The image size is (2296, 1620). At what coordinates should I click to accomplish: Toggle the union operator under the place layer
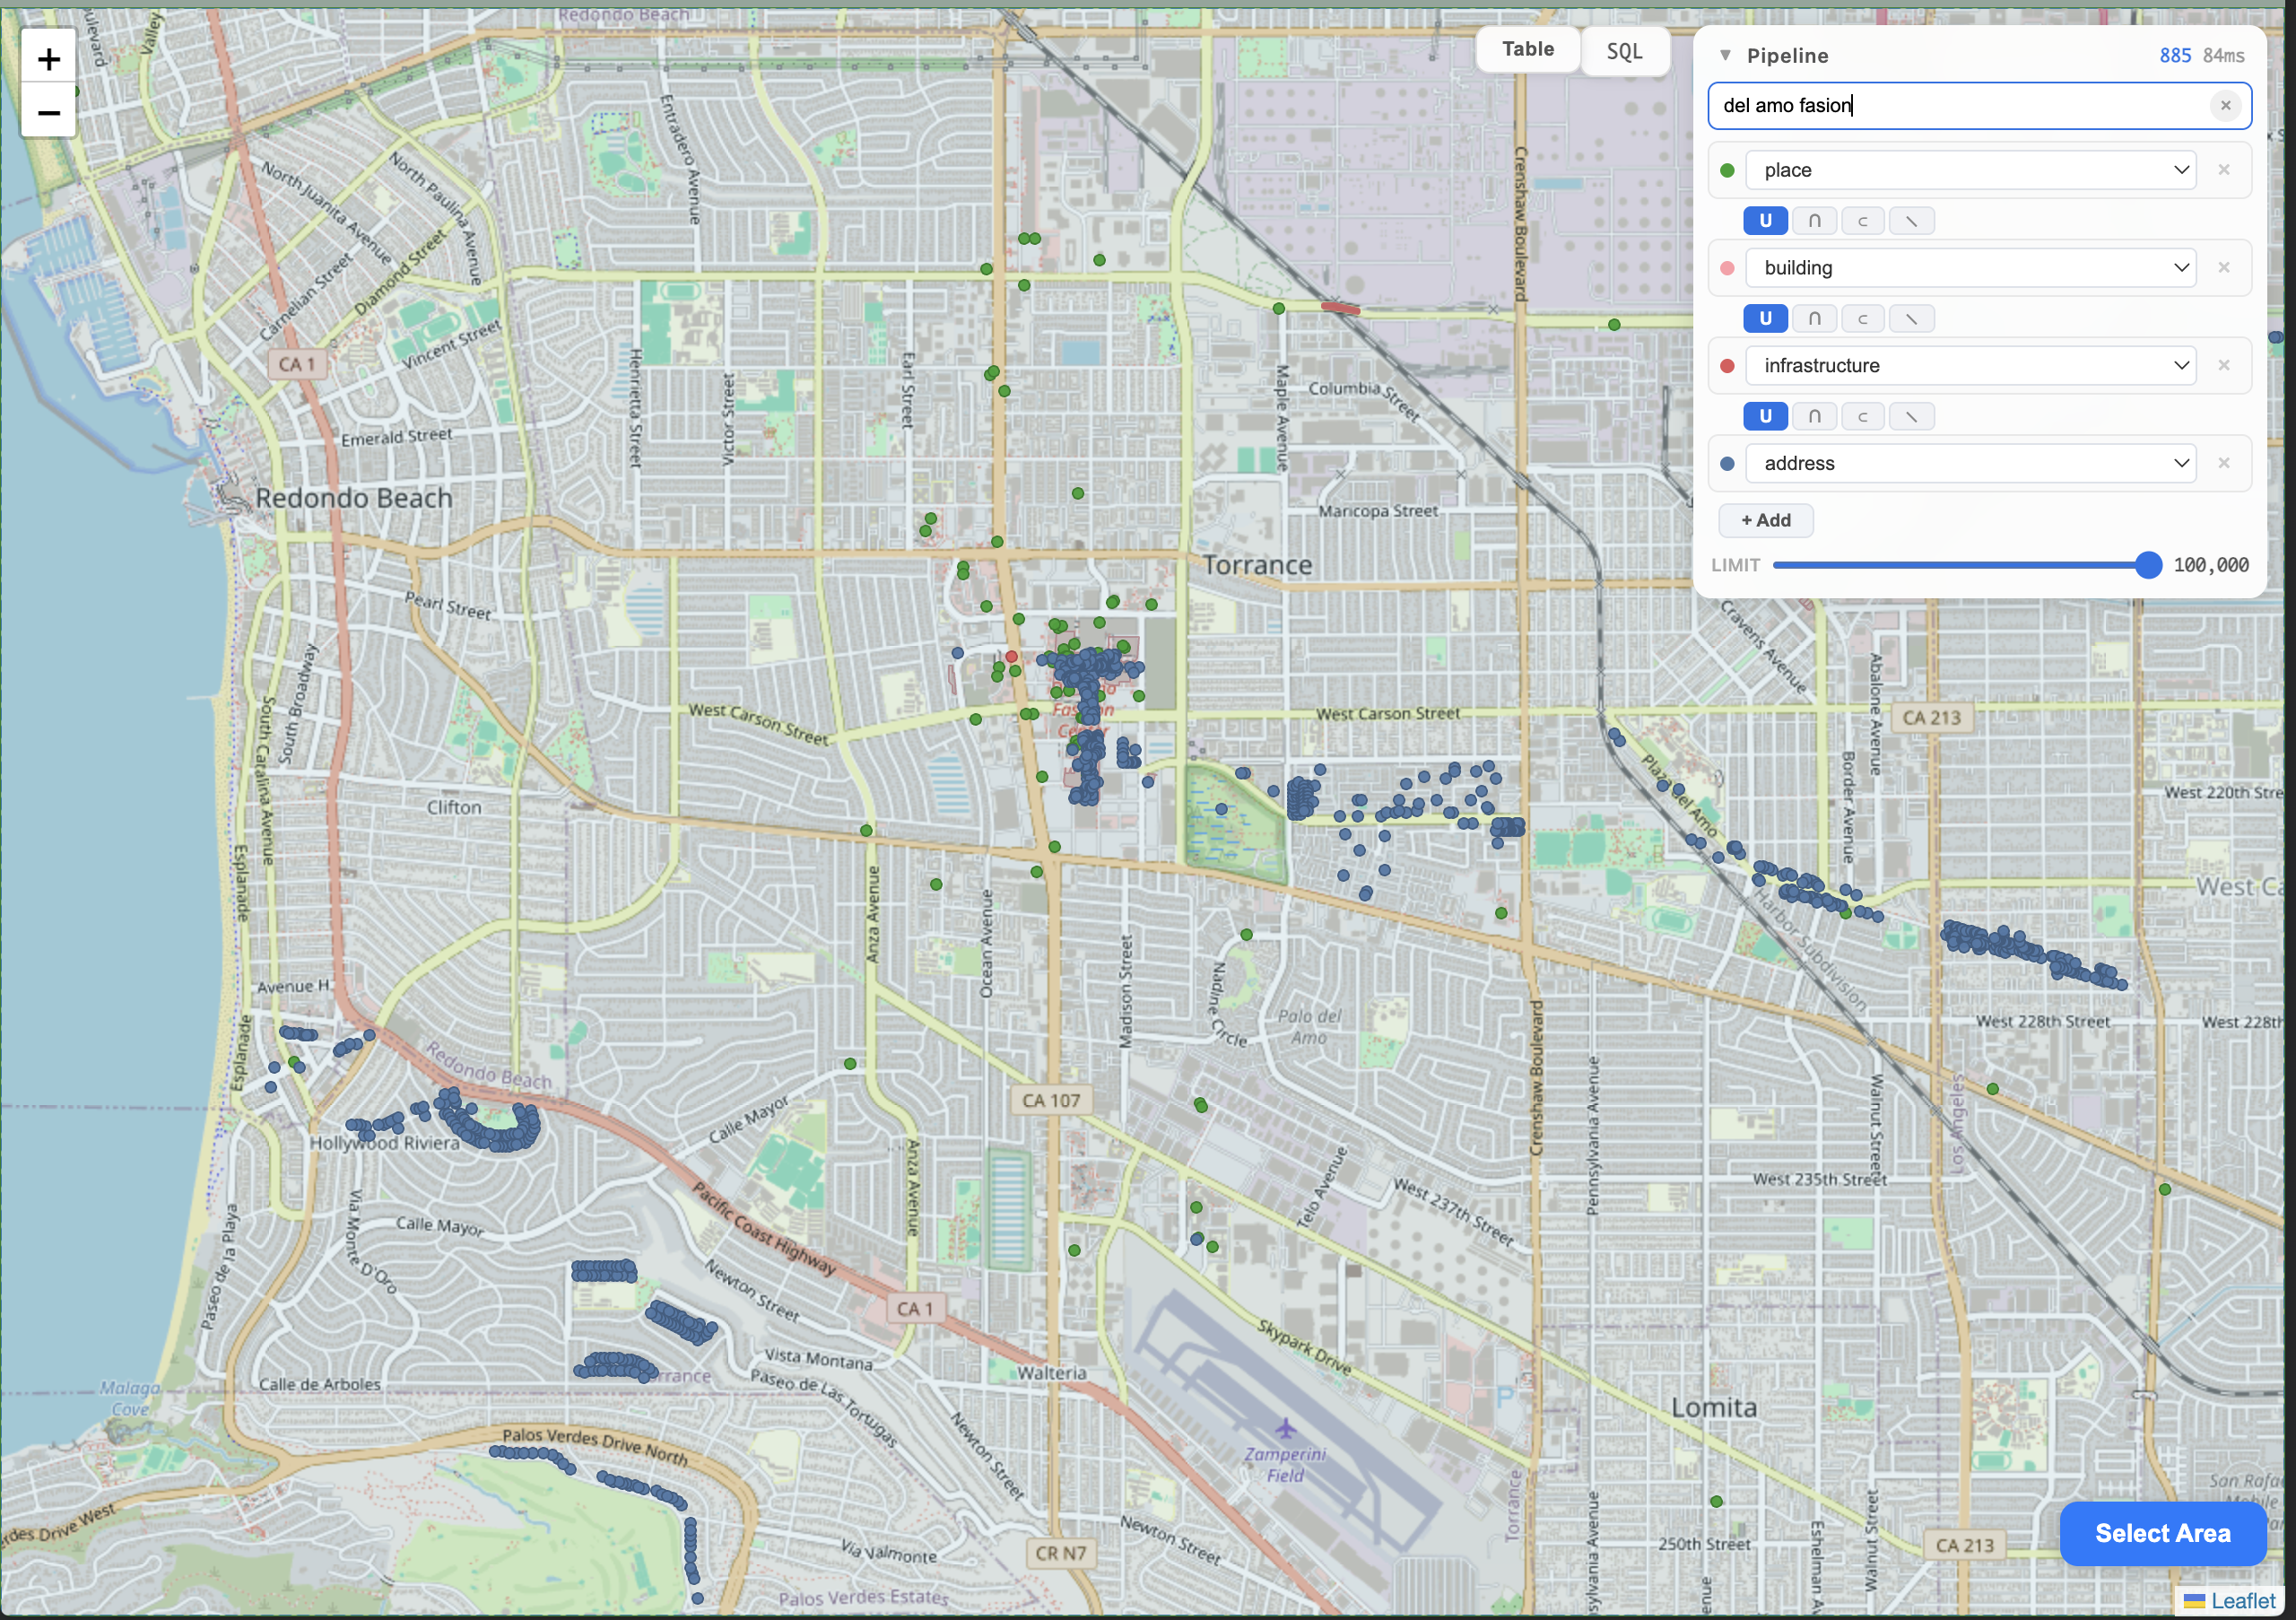1765,220
